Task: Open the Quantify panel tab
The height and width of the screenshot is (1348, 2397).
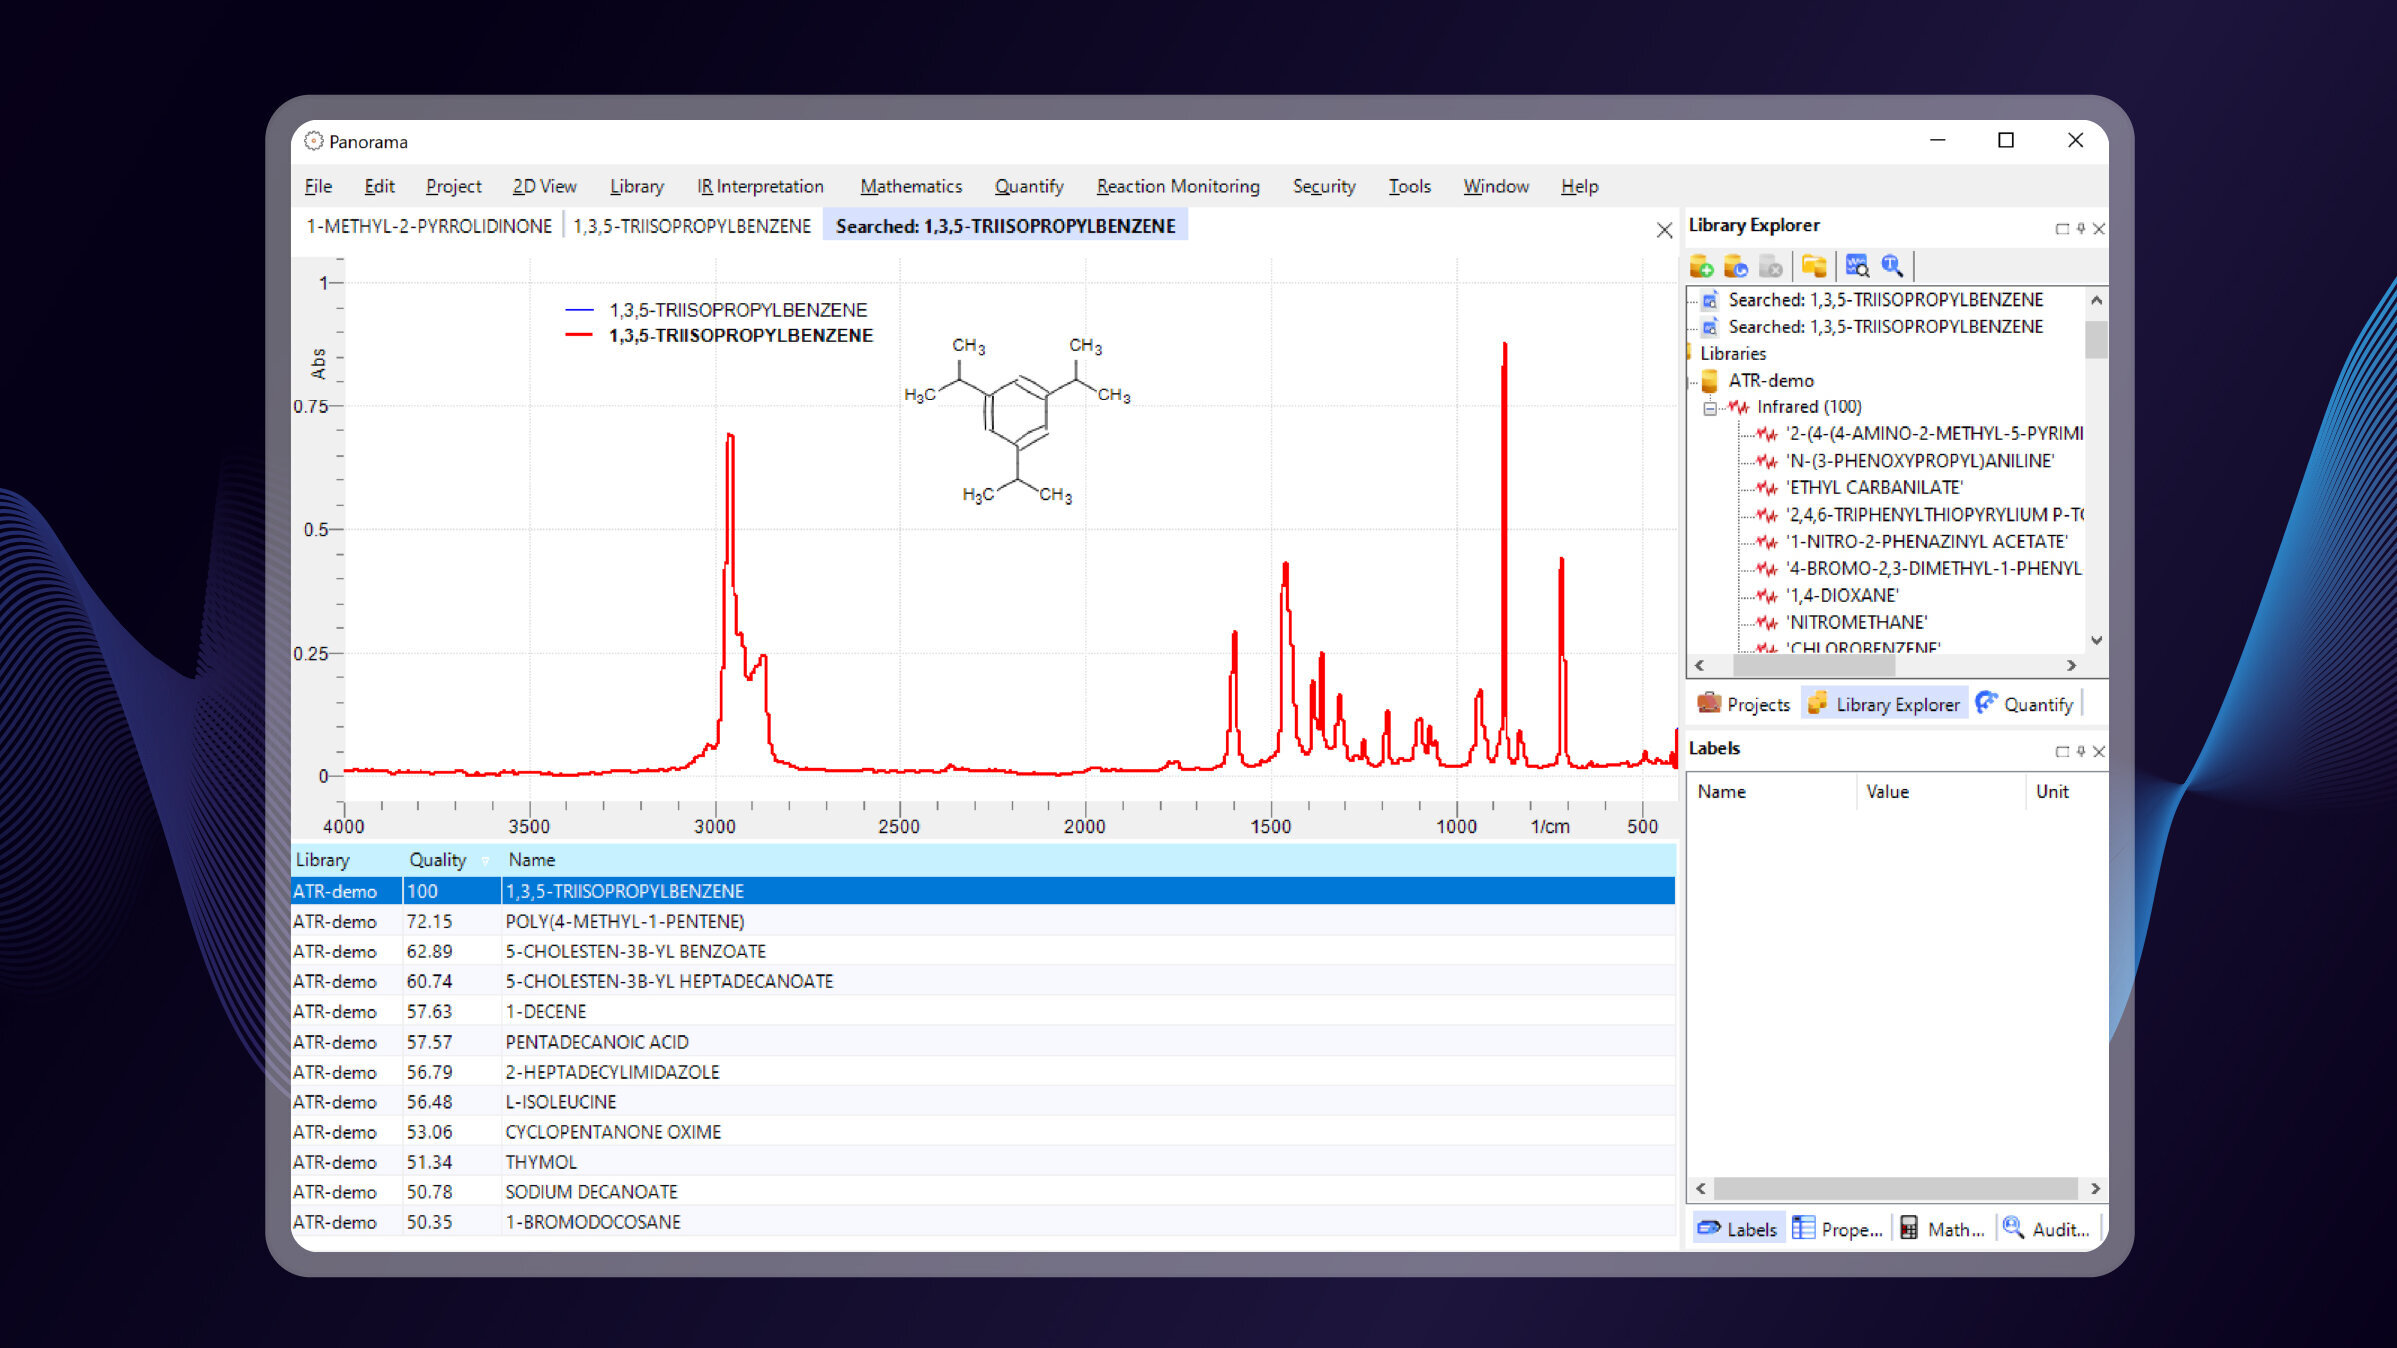Action: tap(2026, 704)
